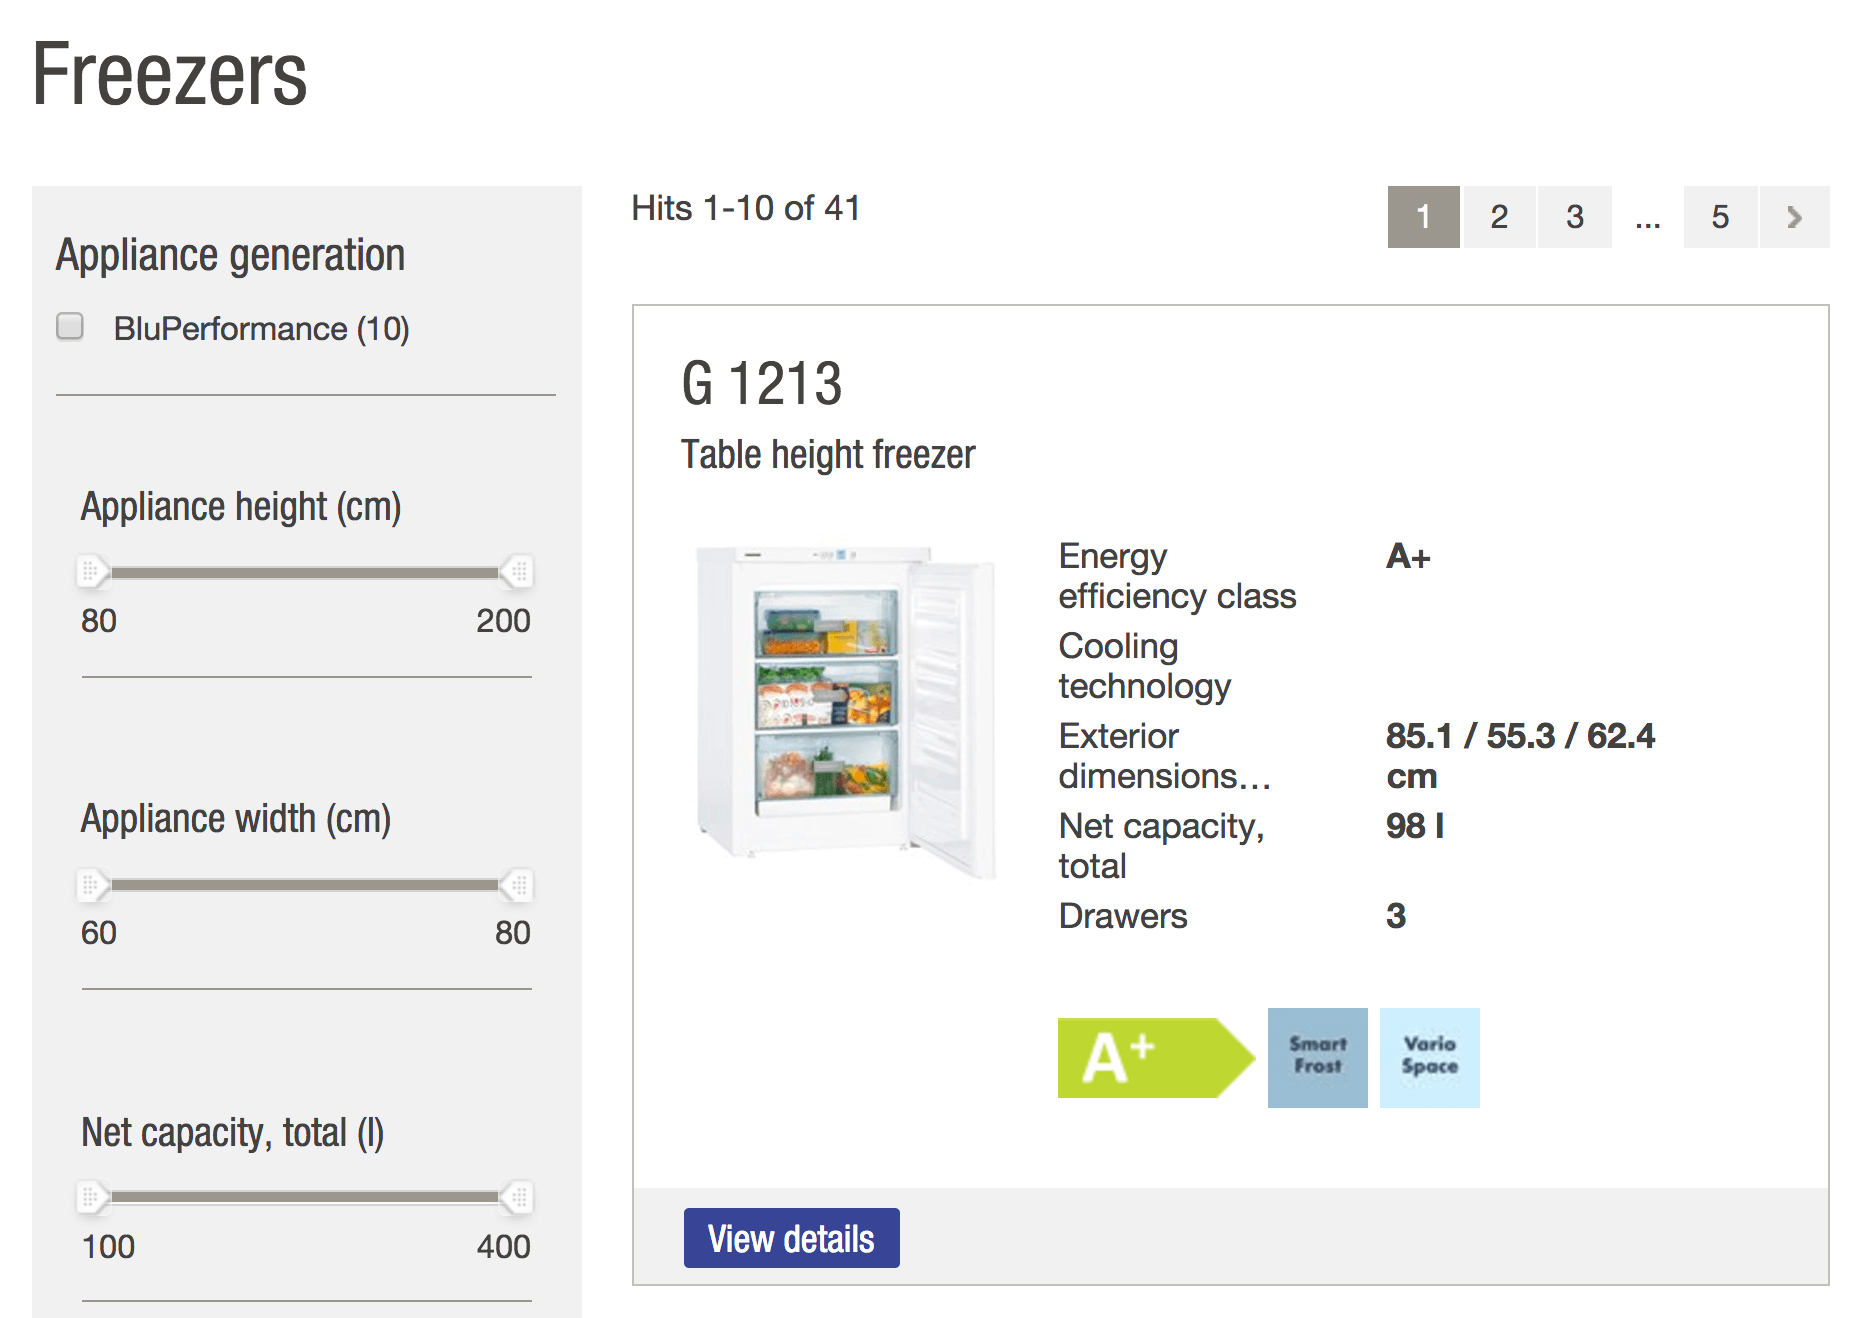Image resolution: width=1862 pixels, height=1318 pixels.
Task: Click the net capacity maximum slider handle
Action: point(518,1197)
